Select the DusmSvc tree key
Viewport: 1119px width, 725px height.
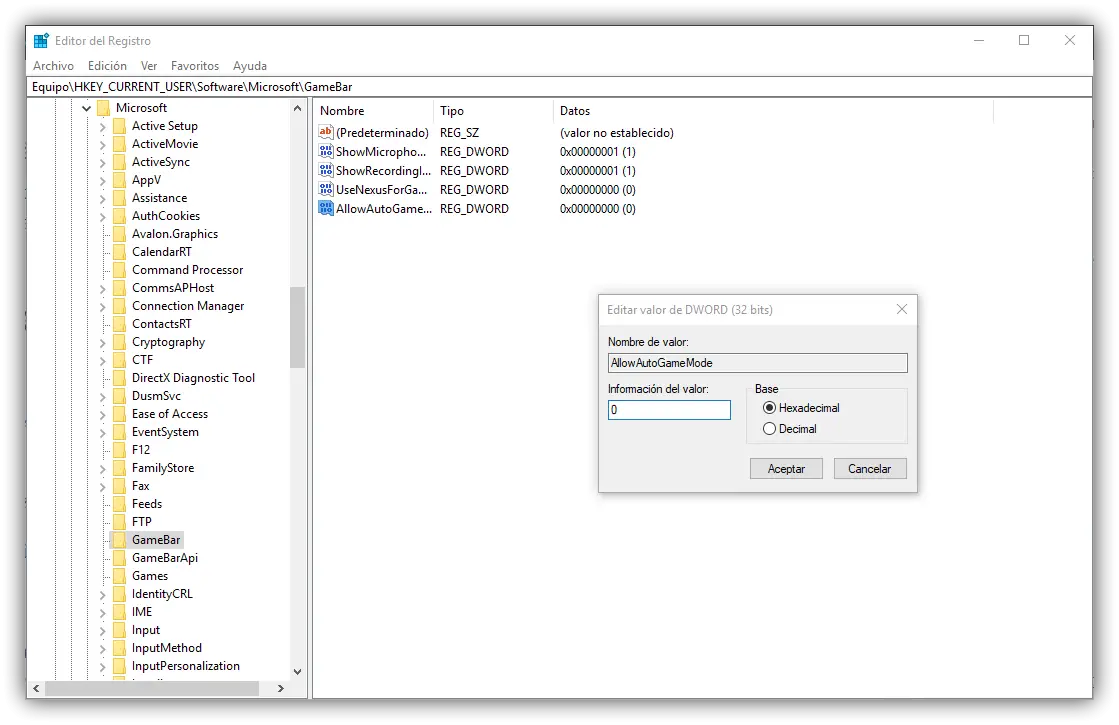[156, 396]
